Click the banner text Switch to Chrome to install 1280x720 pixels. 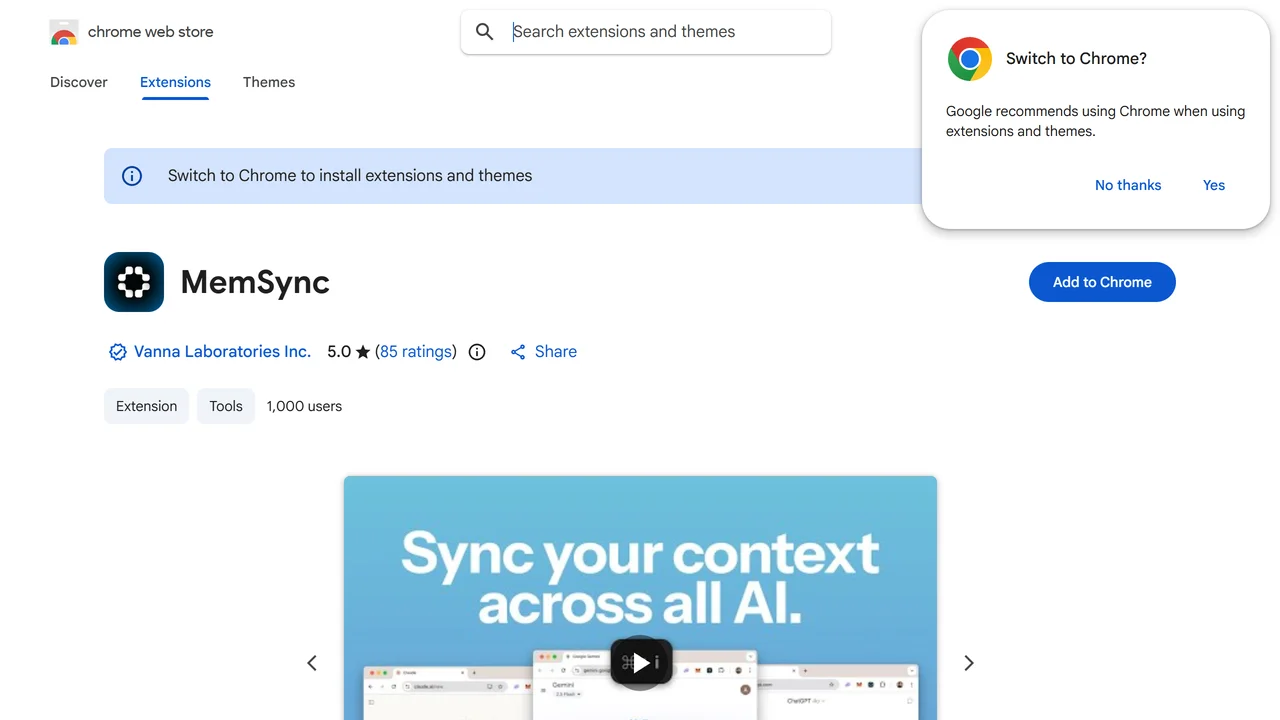350,176
